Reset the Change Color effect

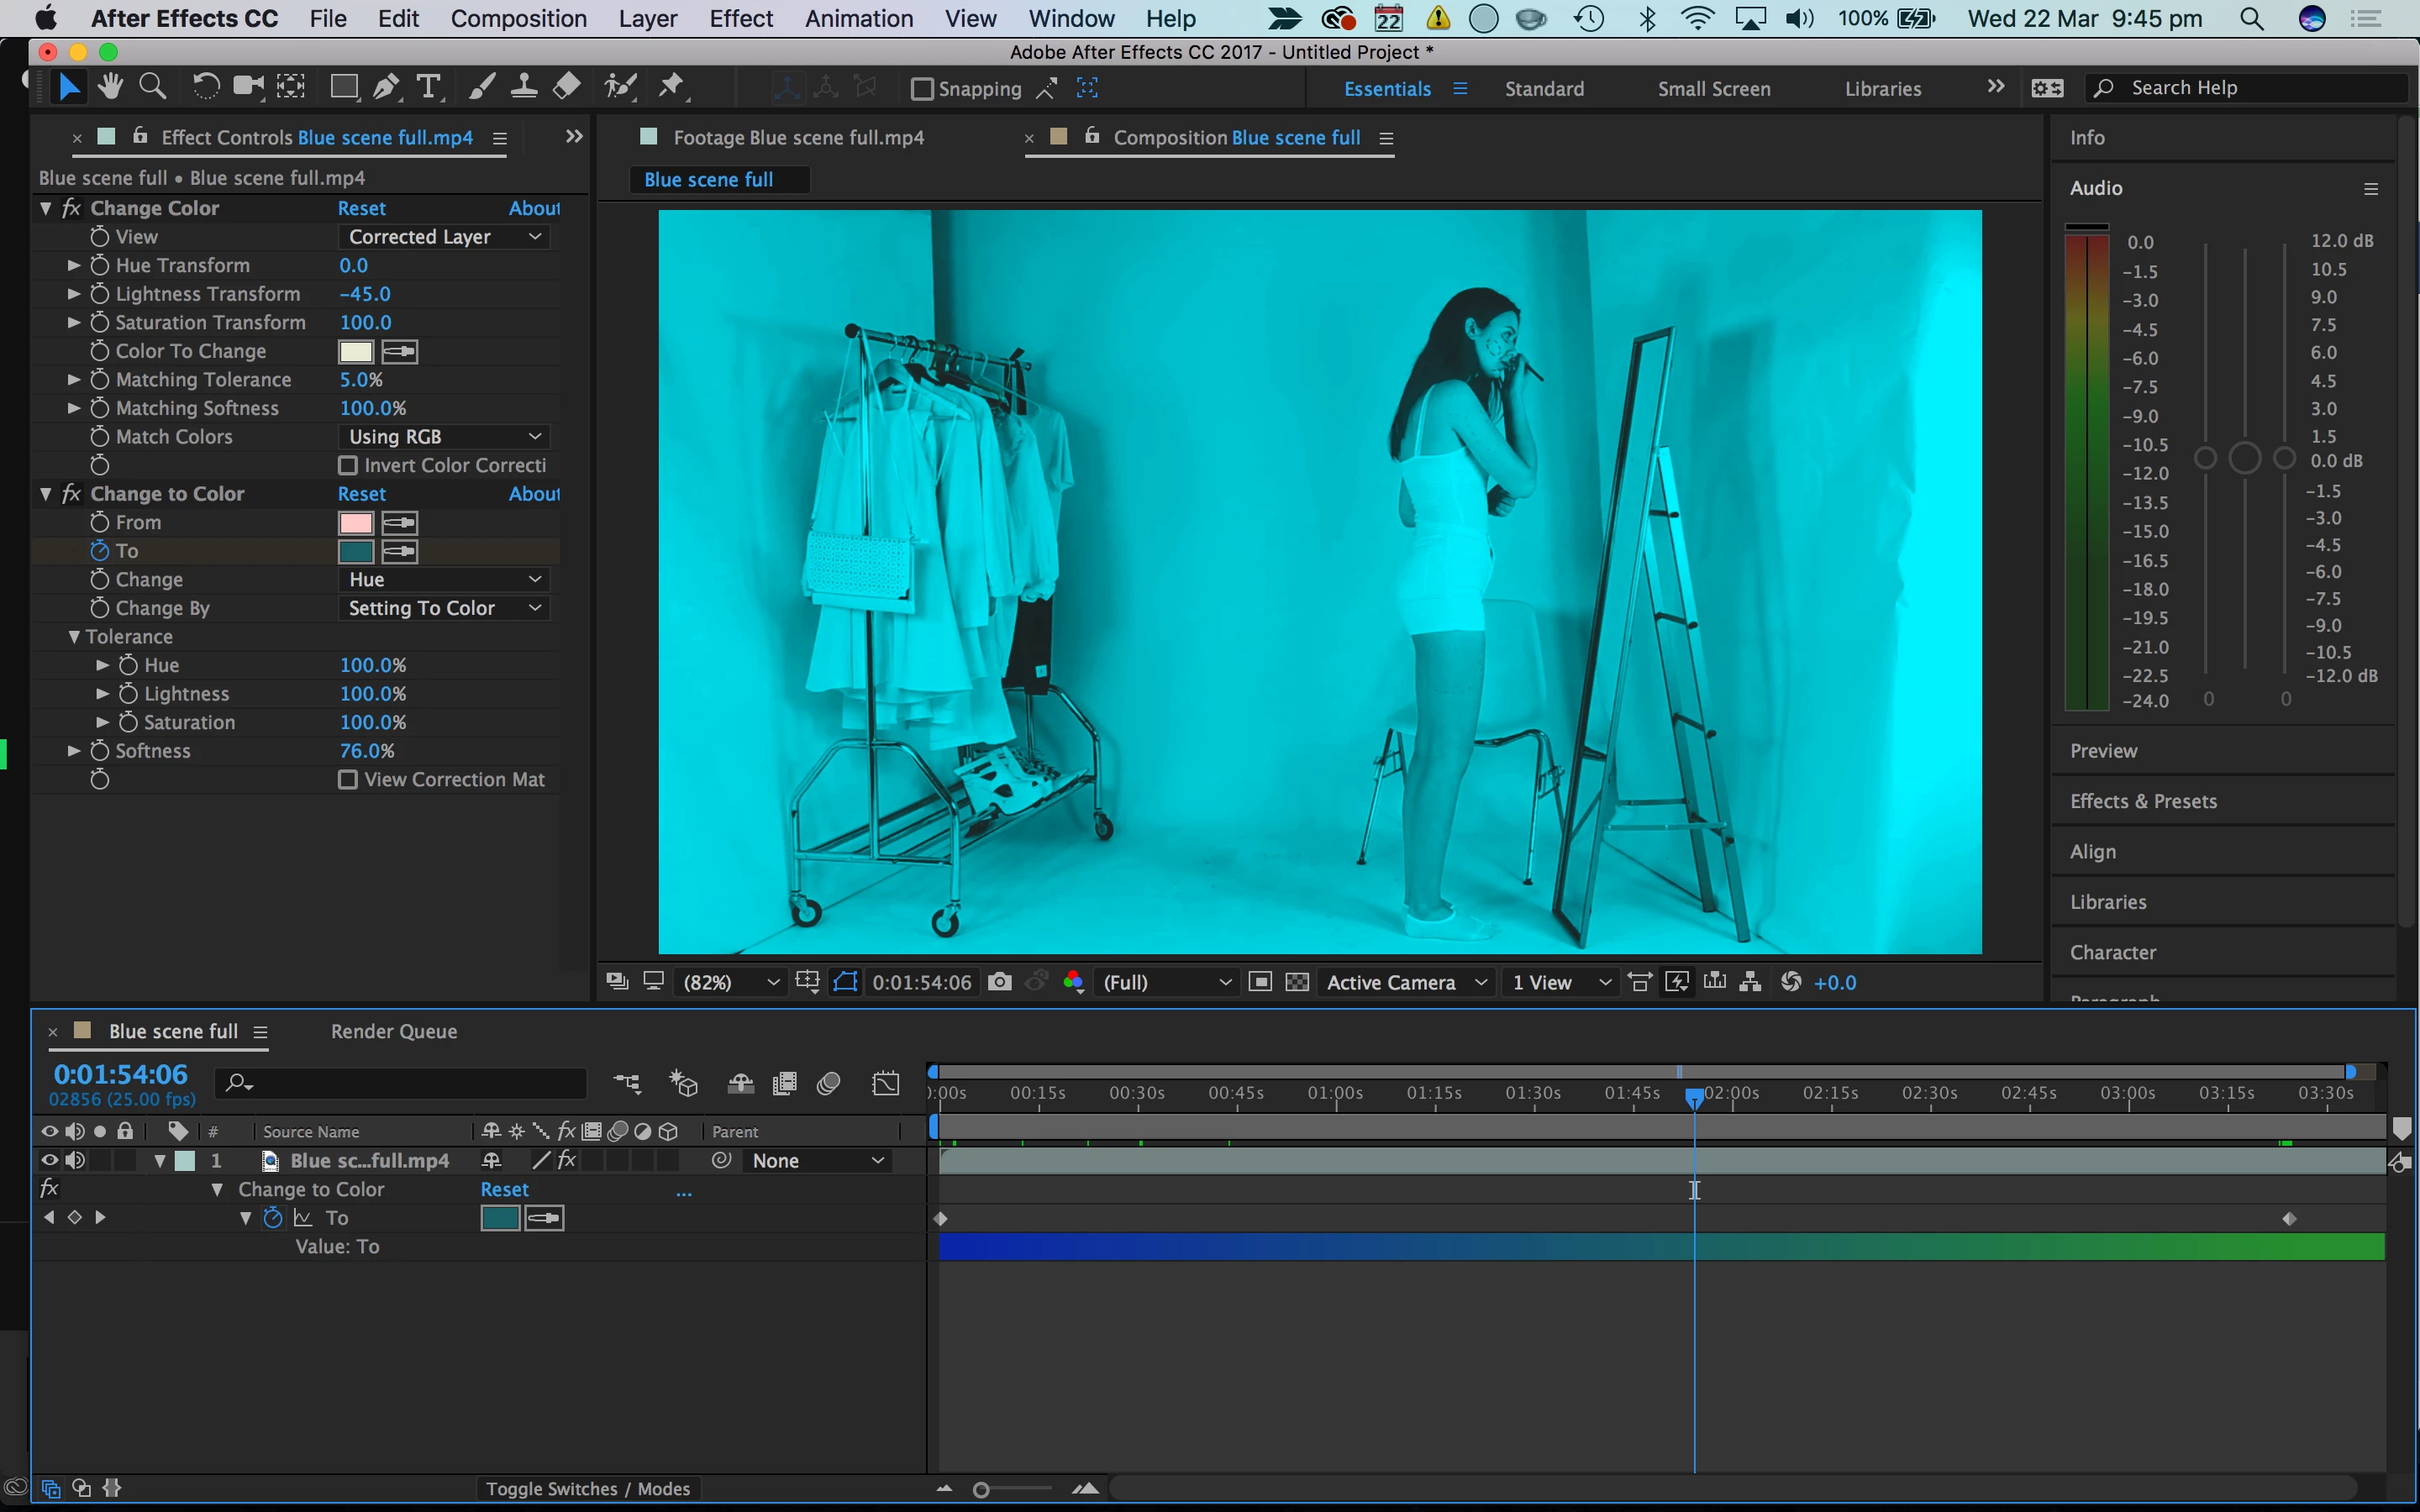[361, 208]
